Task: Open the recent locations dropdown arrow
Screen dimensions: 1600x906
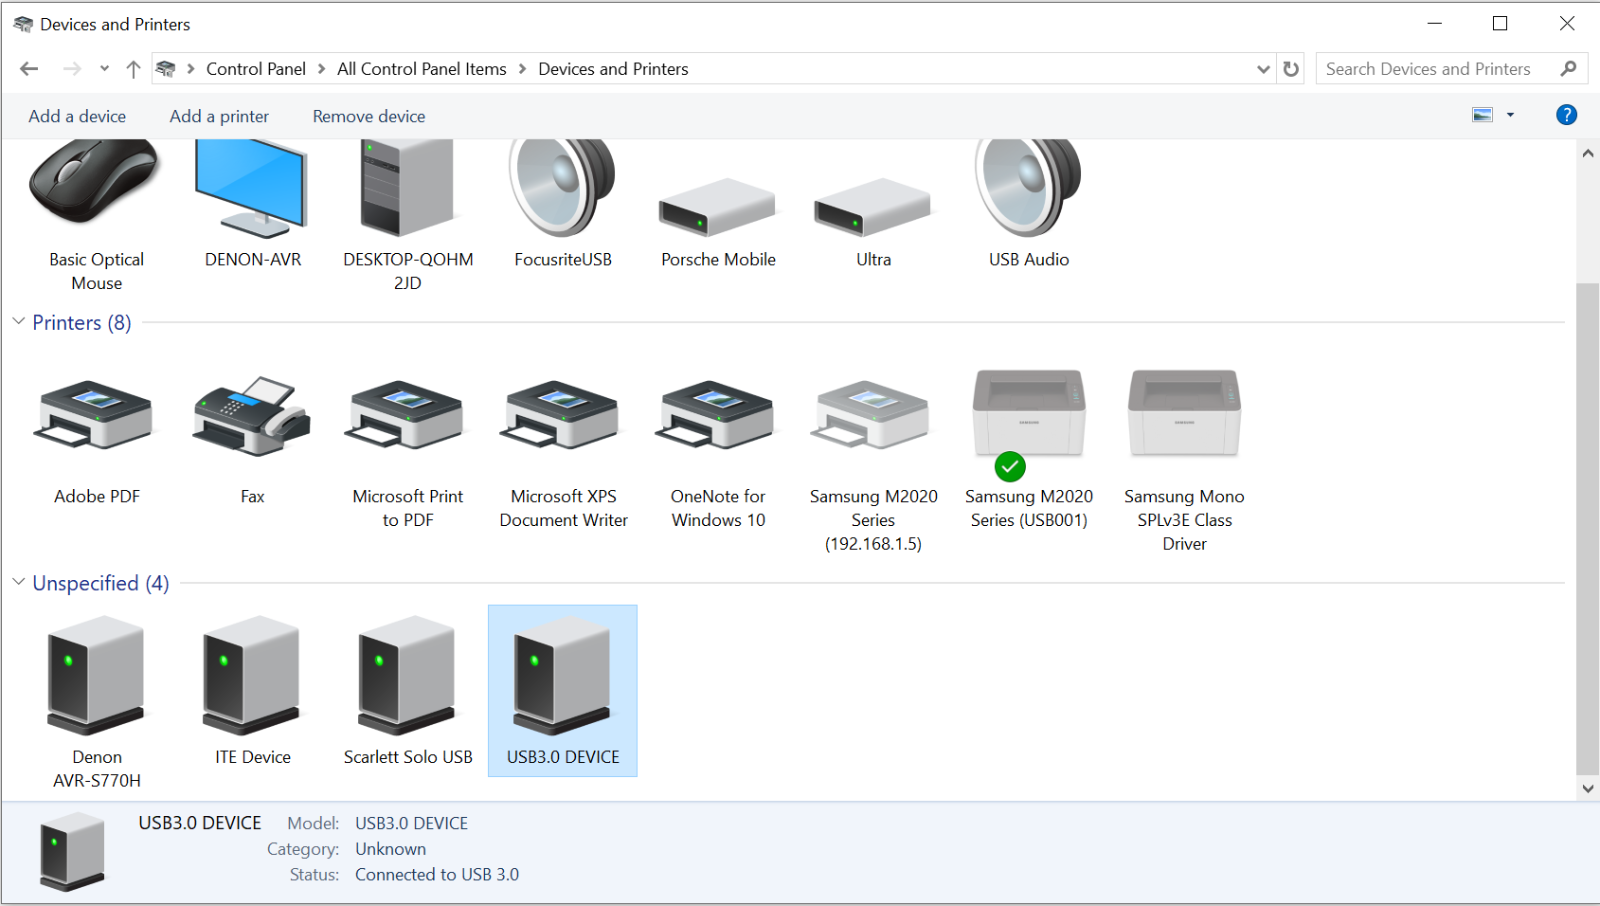Action: click(104, 69)
